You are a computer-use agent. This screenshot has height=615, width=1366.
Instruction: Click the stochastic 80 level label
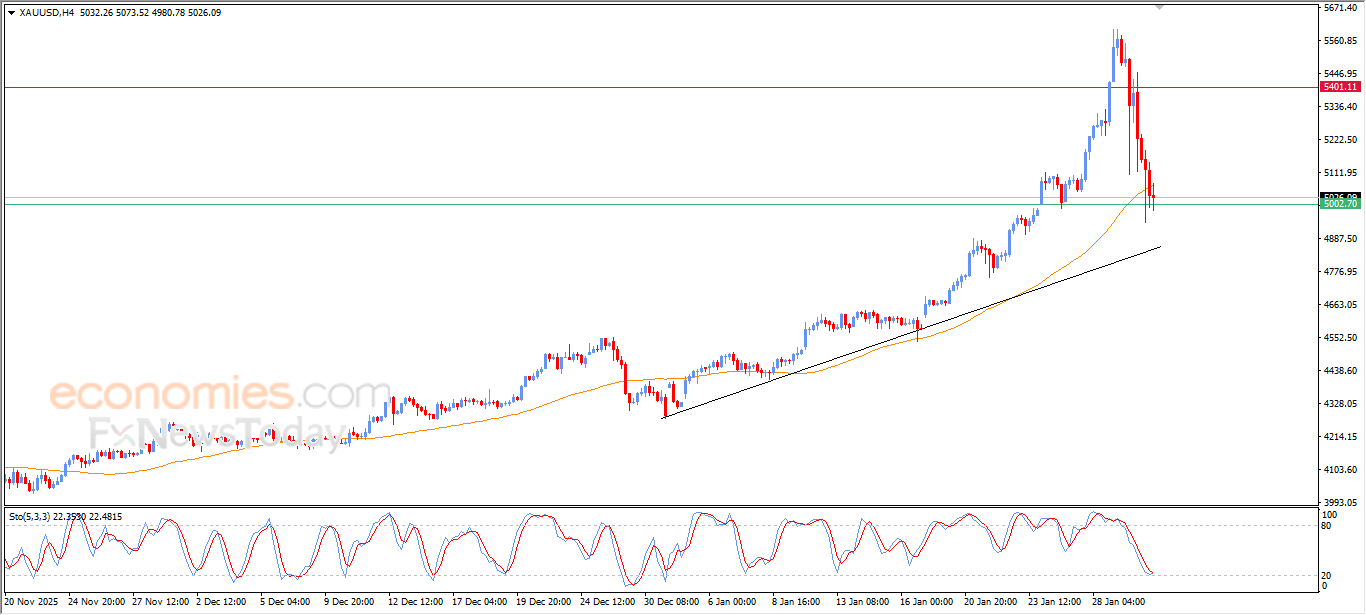[1328, 525]
